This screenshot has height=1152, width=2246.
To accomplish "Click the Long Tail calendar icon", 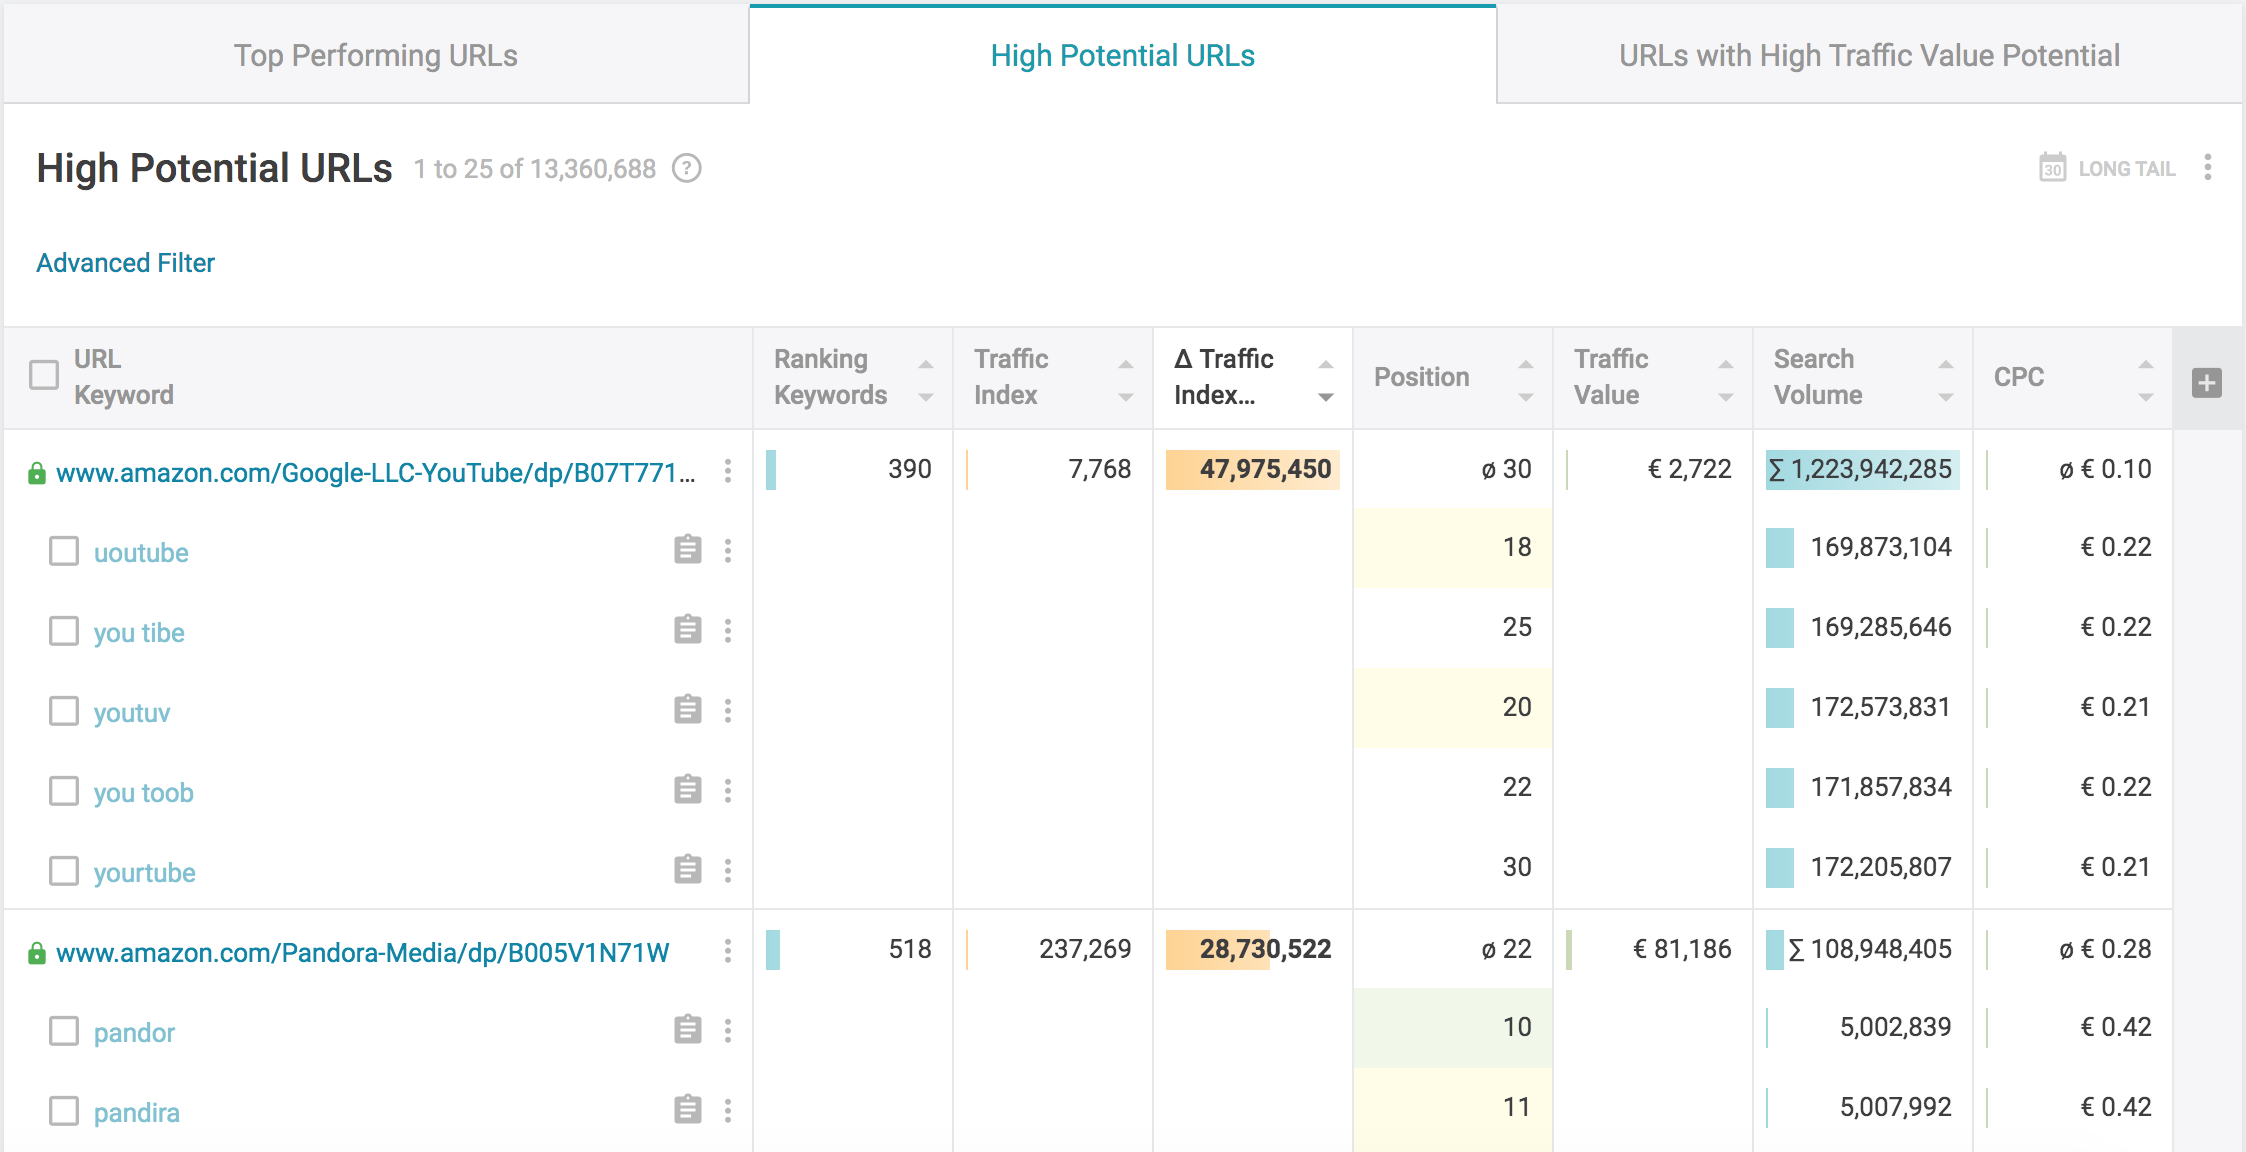I will click(2052, 167).
